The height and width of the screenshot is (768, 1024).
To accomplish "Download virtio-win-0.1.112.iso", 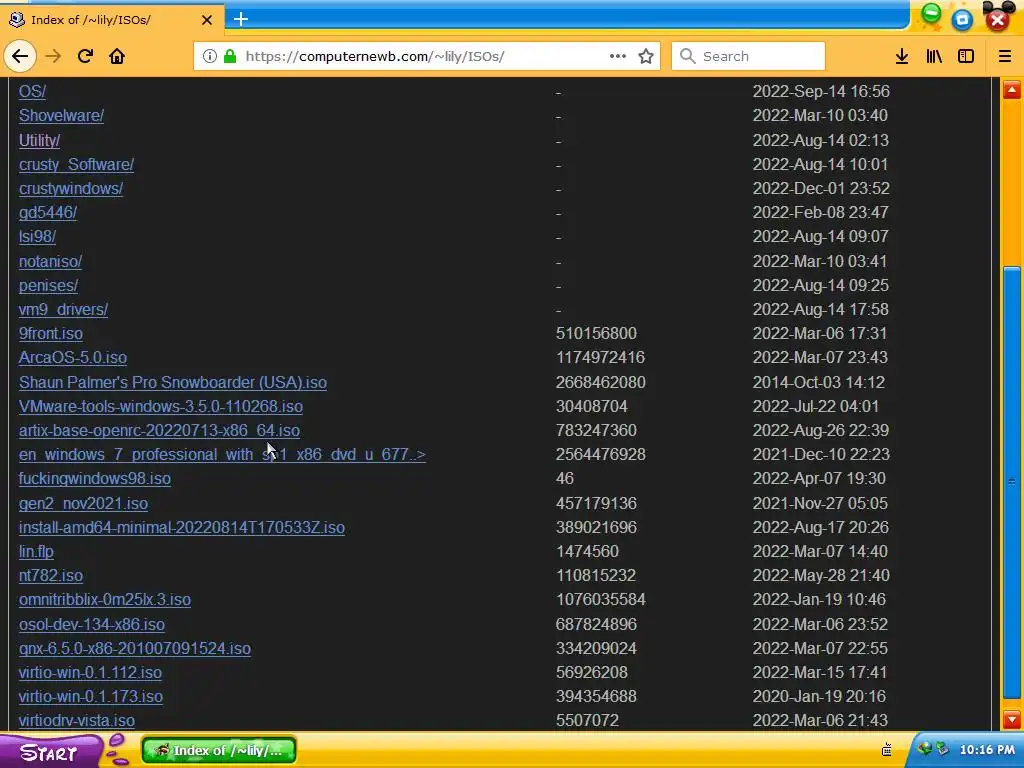I will pos(90,673).
